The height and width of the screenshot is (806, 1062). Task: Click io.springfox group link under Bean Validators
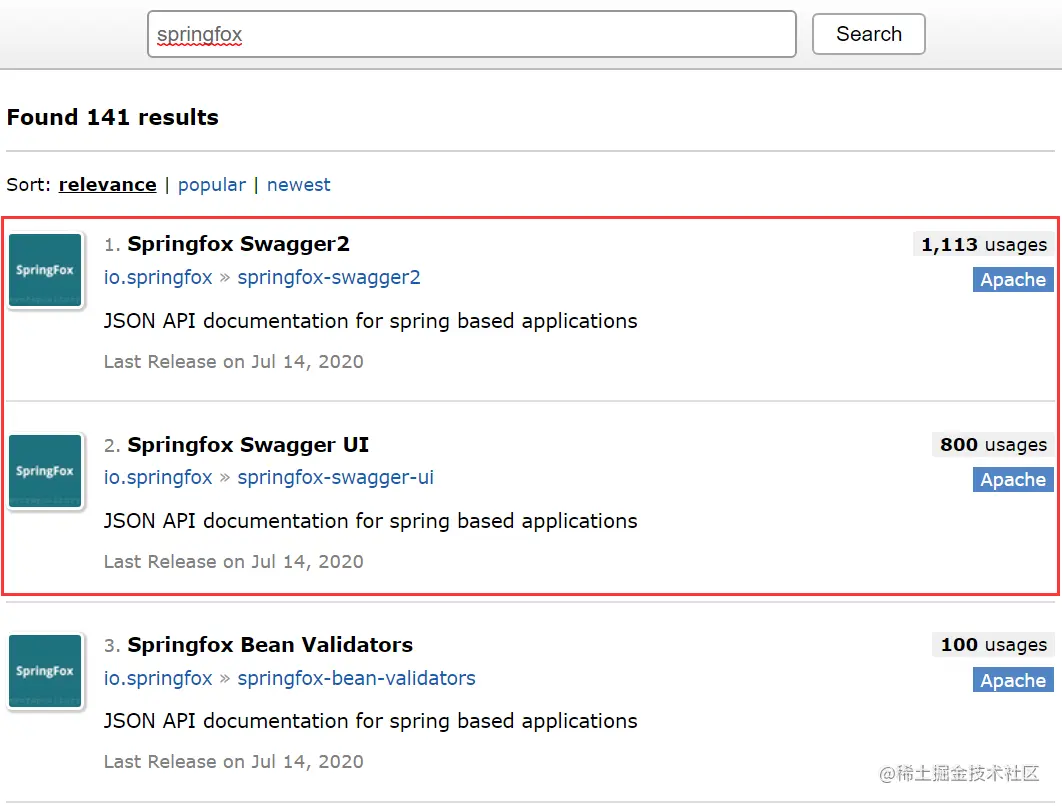[158, 678]
